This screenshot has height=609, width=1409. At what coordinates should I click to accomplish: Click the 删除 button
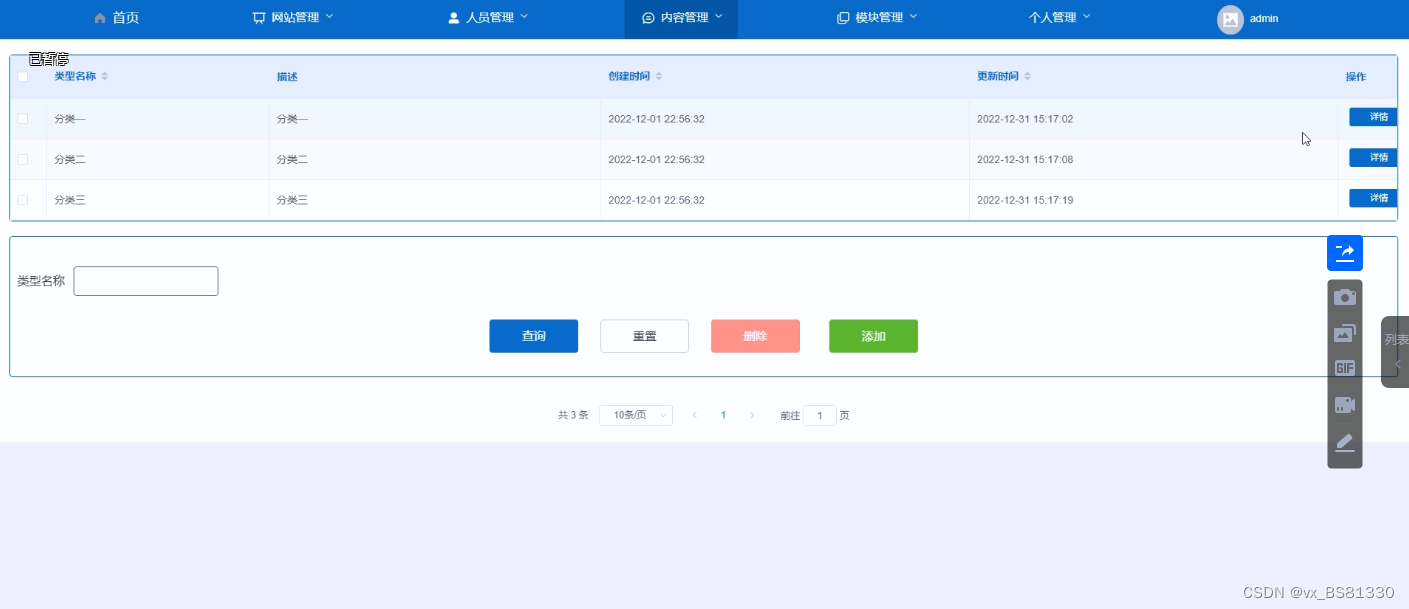pyautogui.click(x=755, y=336)
